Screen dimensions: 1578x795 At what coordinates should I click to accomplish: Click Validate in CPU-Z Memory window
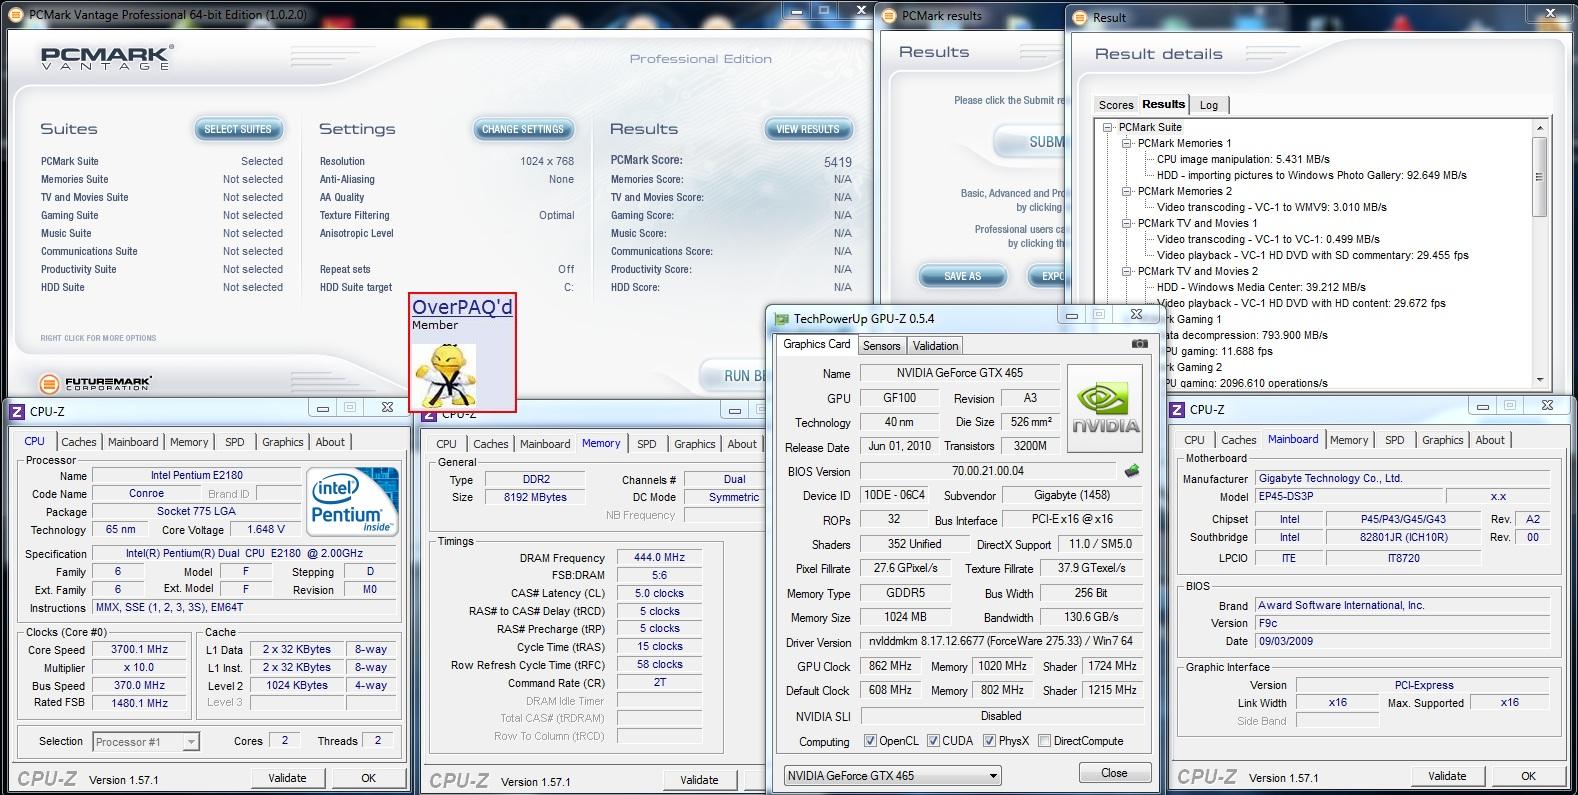point(699,780)
